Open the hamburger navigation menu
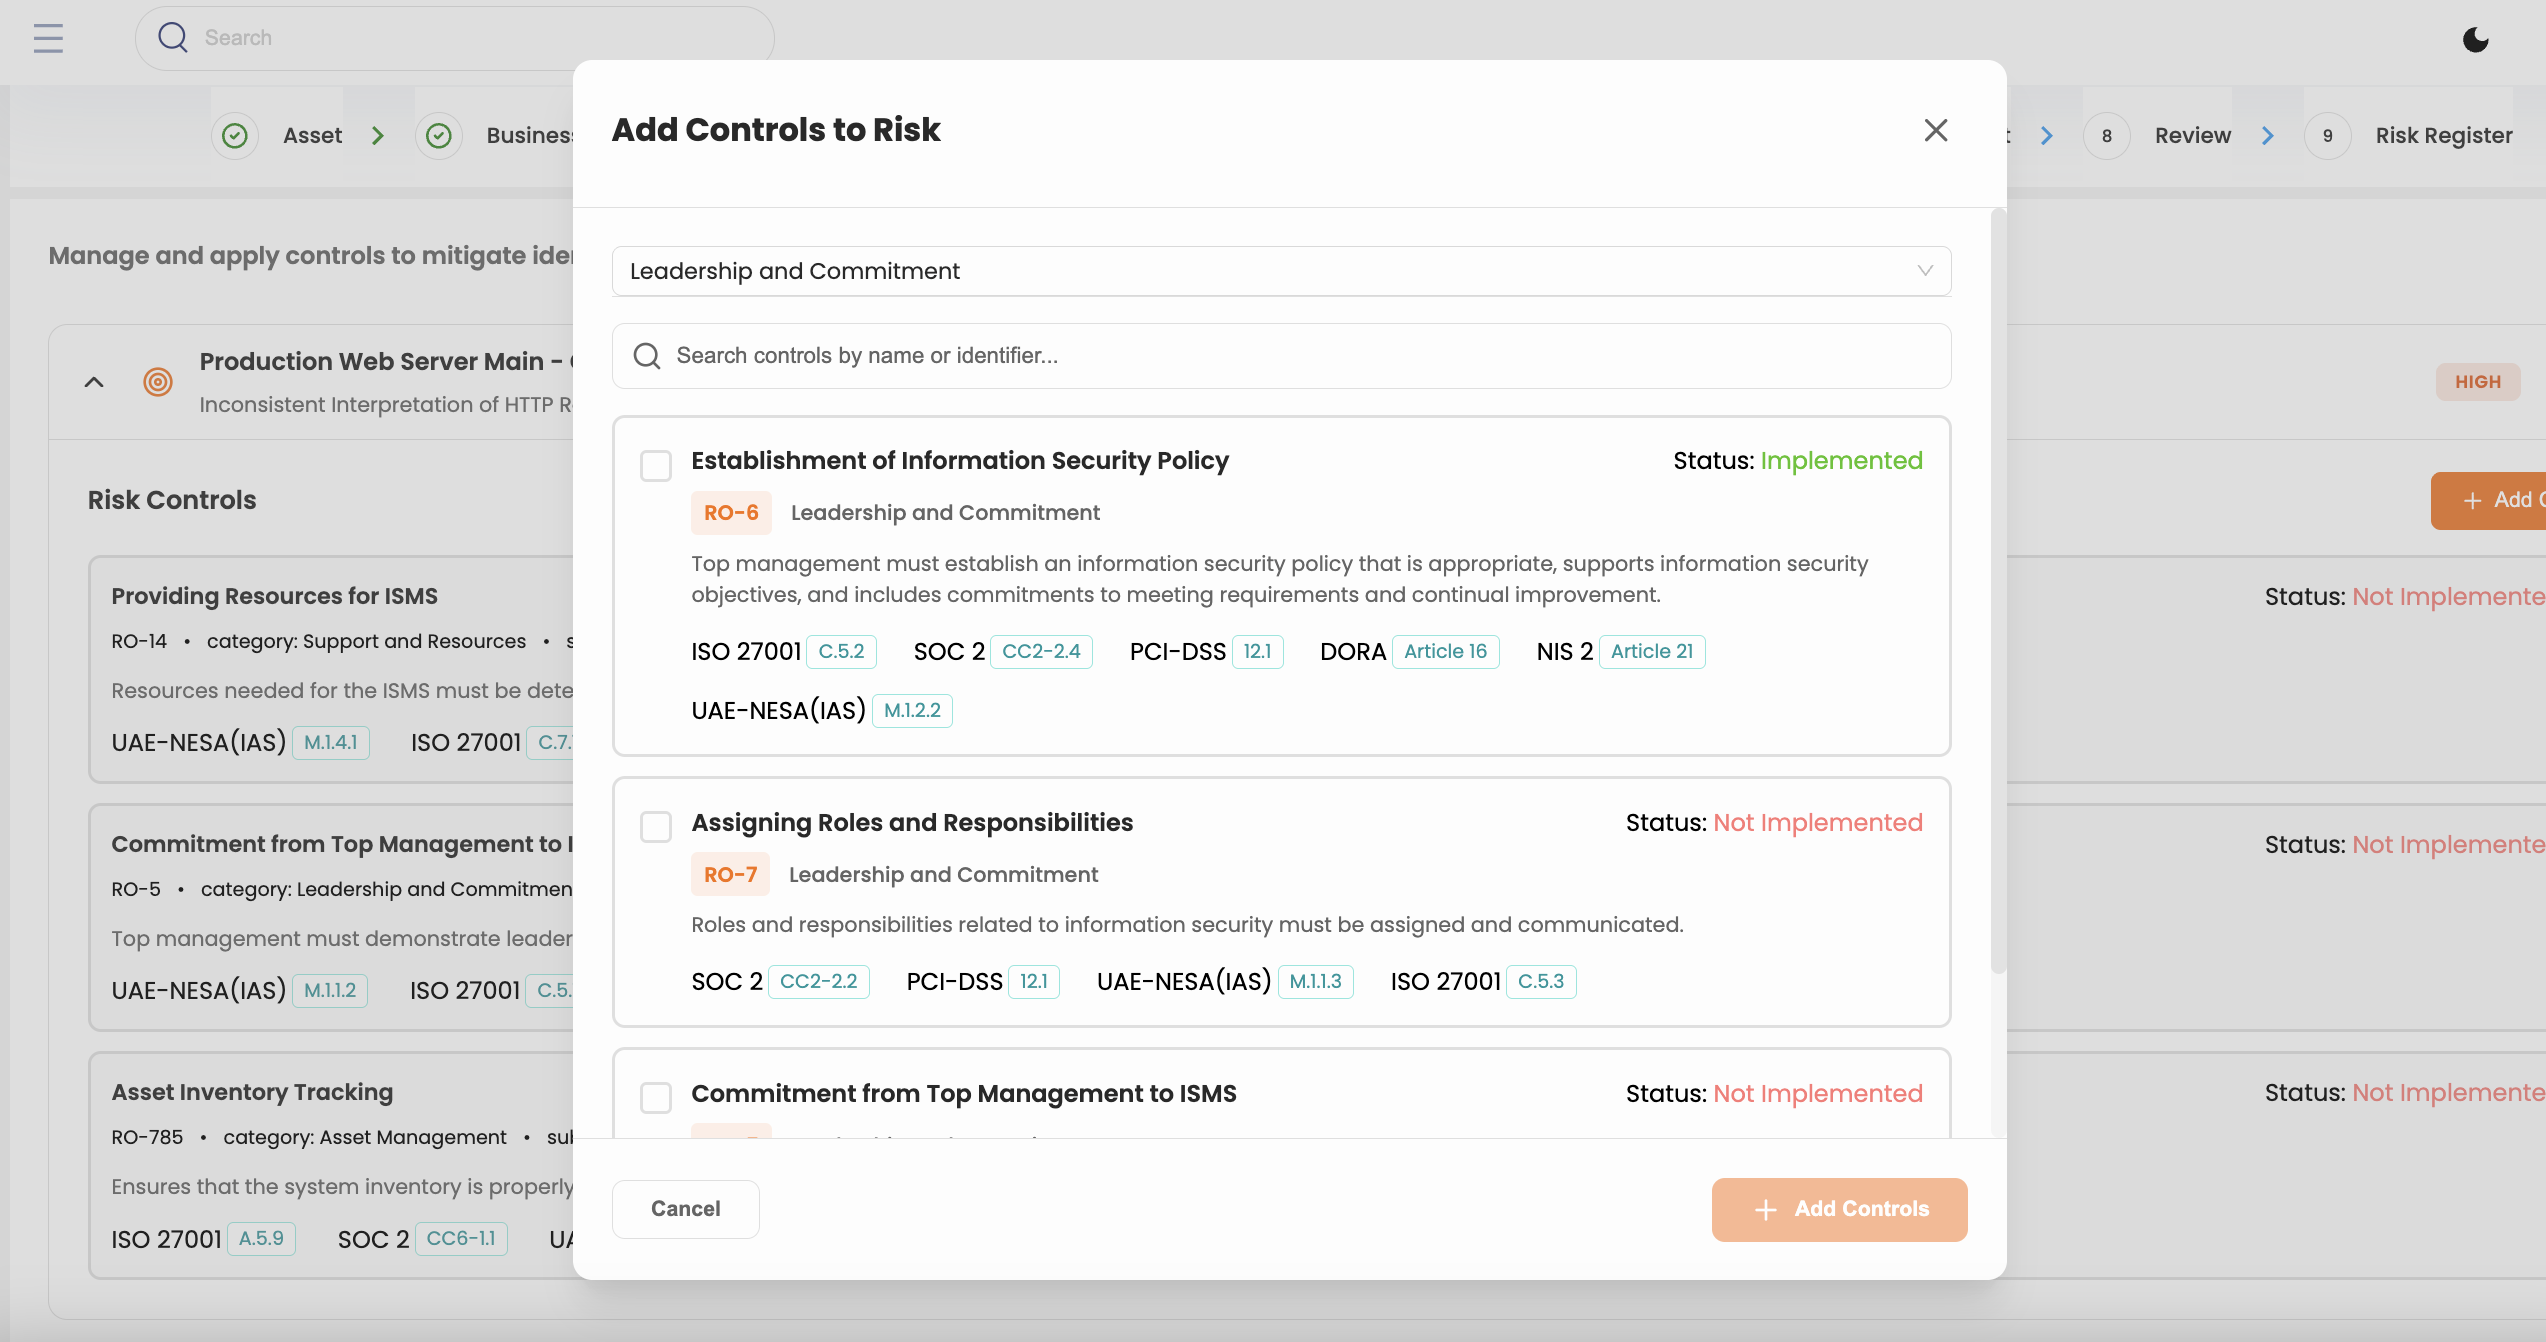The width and height of the screenshot is (2546, 1342). pyautogui.click(x=47, y=38)
